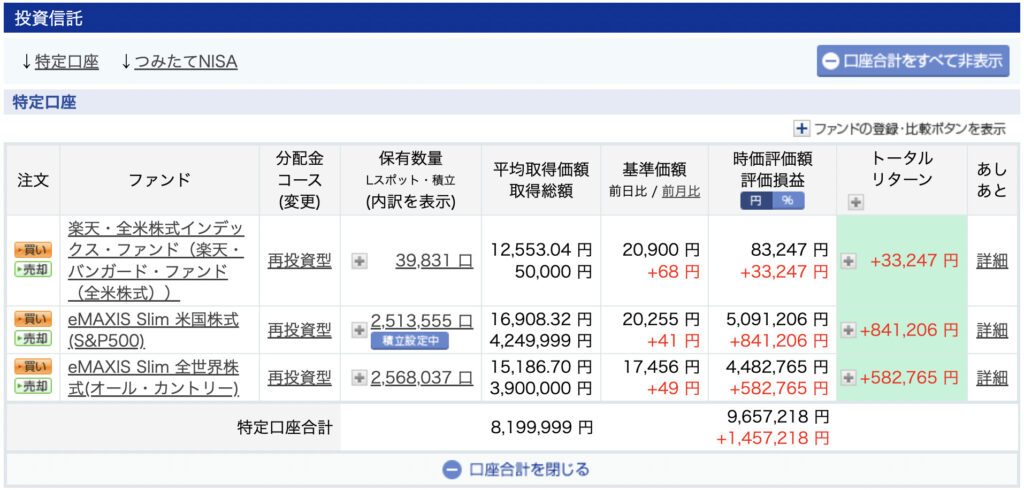
Task: Select the 特定口座合計 row label
Action: click(x=285, y=428)
